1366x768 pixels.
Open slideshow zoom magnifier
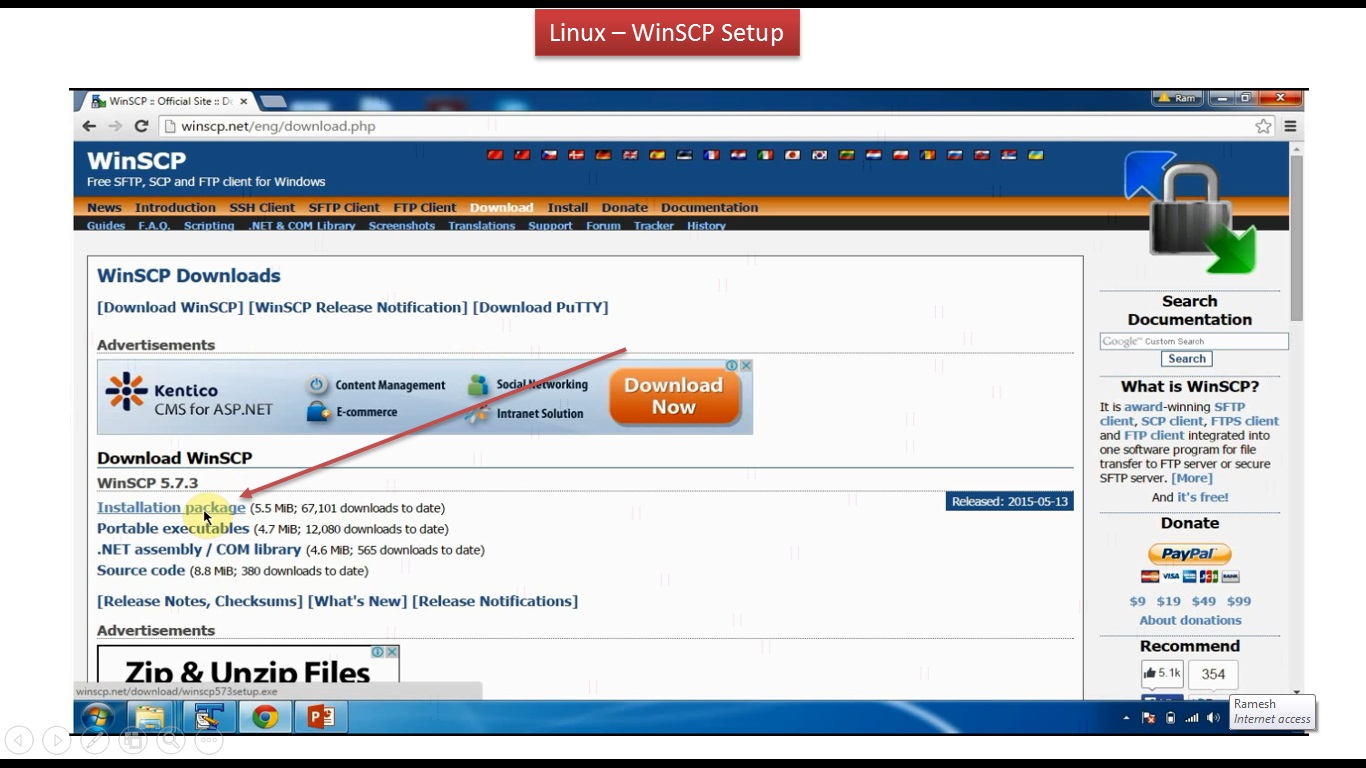pos(171,740)
